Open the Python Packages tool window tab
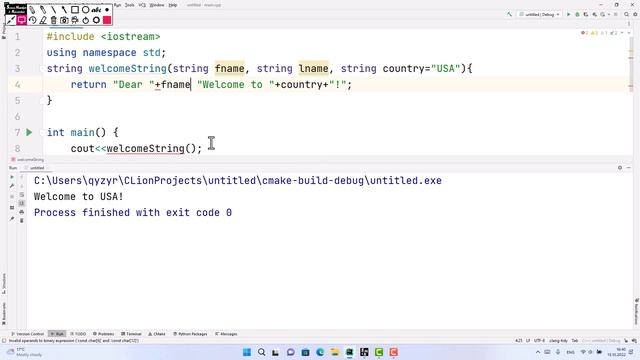 point(190,334)
